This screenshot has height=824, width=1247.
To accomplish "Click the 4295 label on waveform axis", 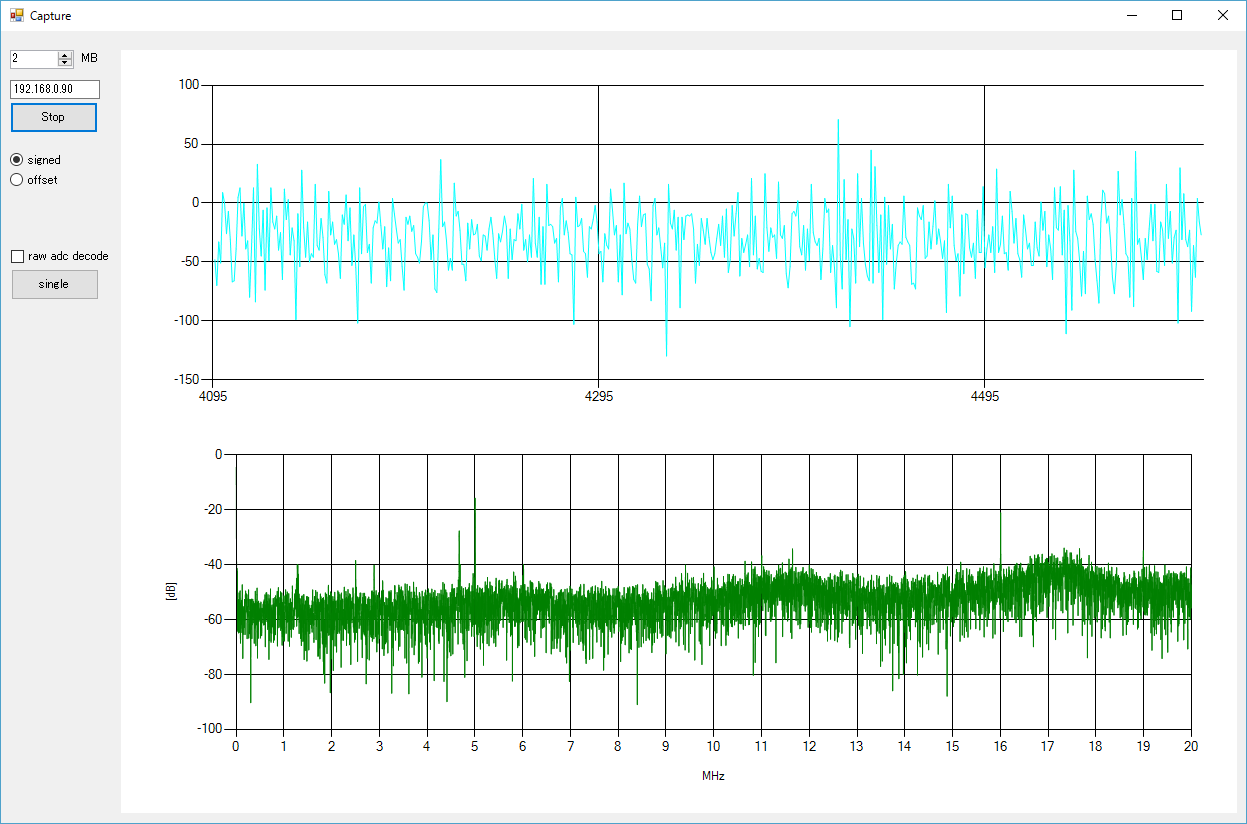I will [598, 397].
